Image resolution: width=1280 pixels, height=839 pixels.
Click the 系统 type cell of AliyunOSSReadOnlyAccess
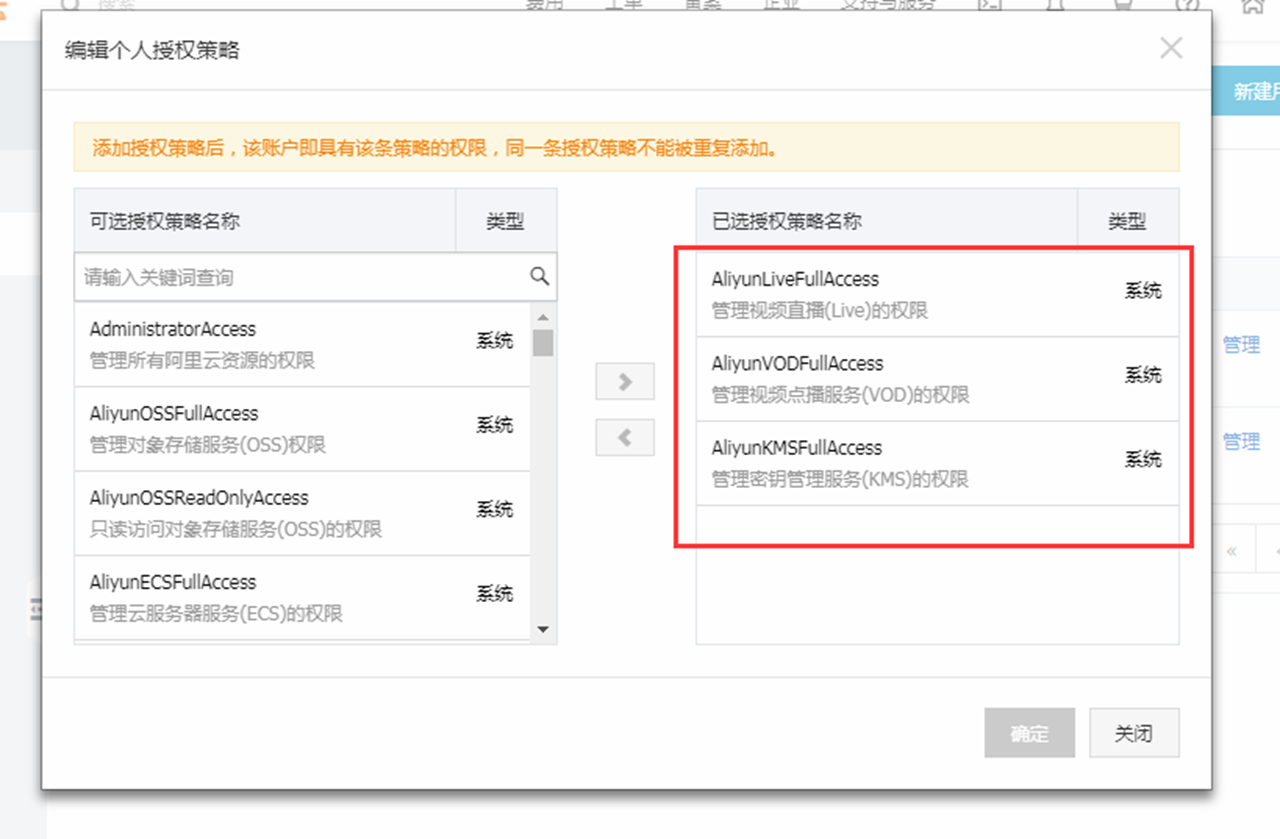coord(494,509)
